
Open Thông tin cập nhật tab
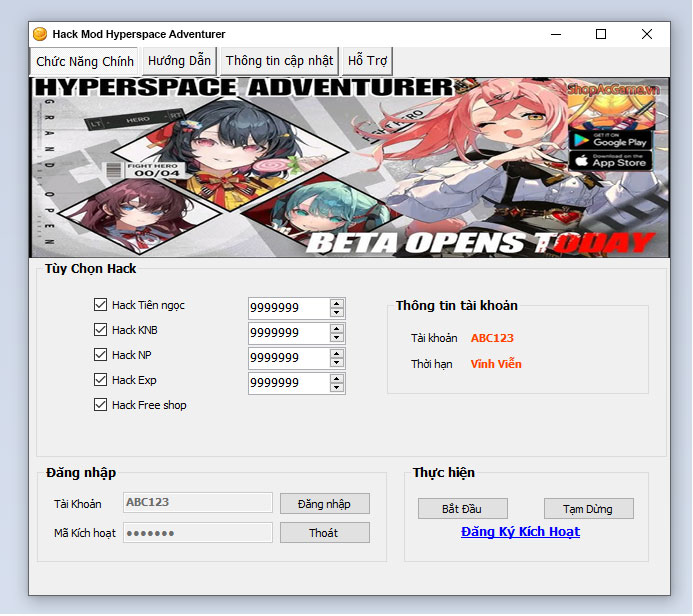tap(279, 61)
